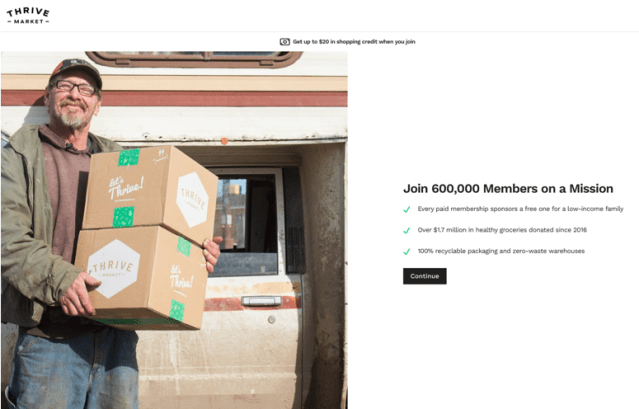Click the hexagon Thrive logo on upper box
Viewport: 639px width, 409px height.
tap(192, 199)
